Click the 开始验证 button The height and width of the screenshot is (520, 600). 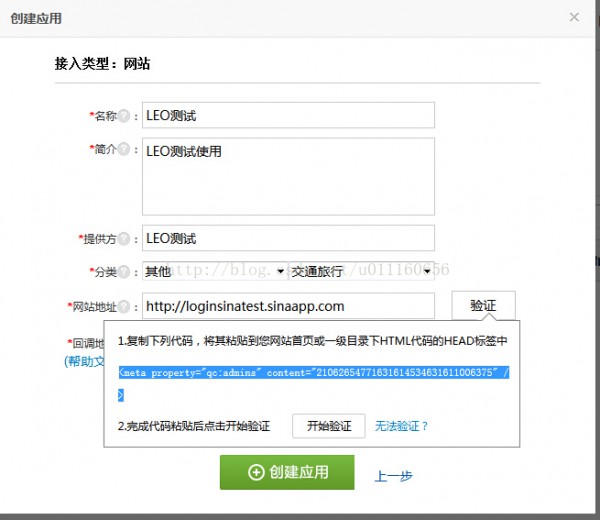coord(329,426)
